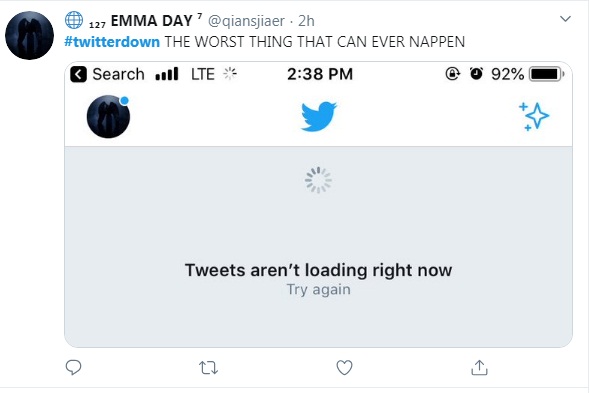This screenshot has height=393, width=590.
Task: Open EMMA DAY display name
Action: pos(152,21)
